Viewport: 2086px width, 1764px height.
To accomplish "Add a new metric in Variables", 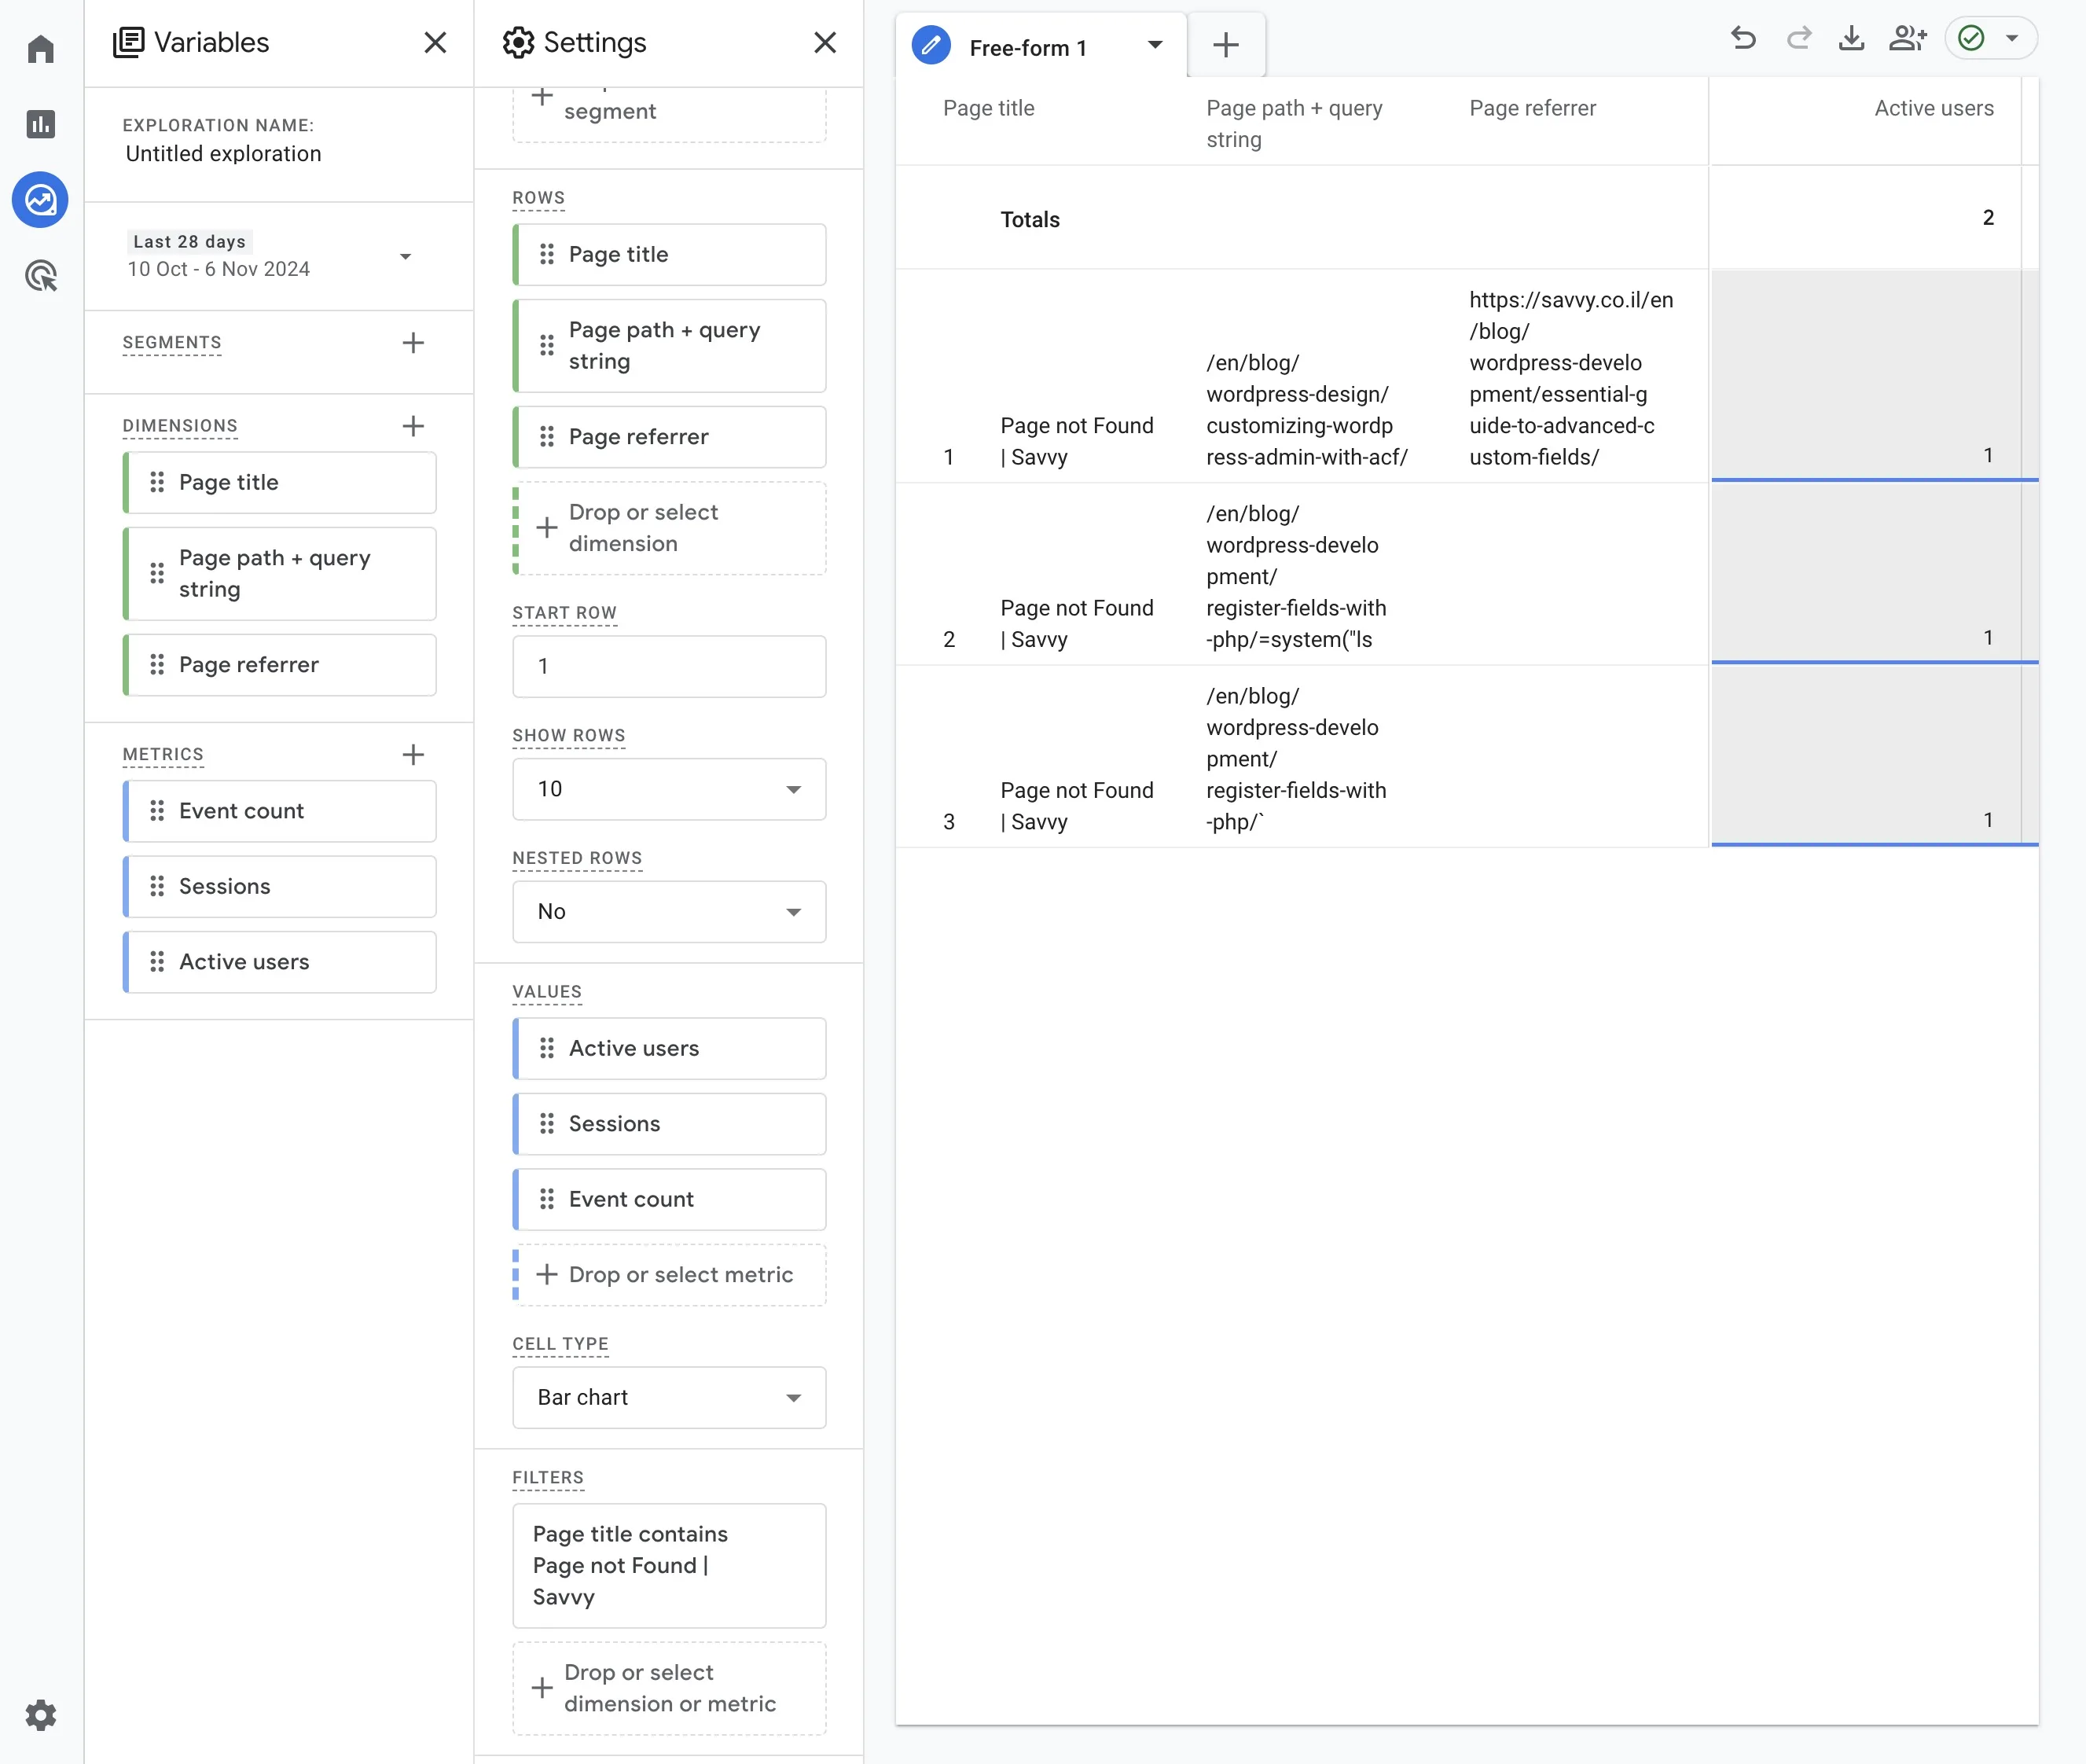I will [413, 754].
